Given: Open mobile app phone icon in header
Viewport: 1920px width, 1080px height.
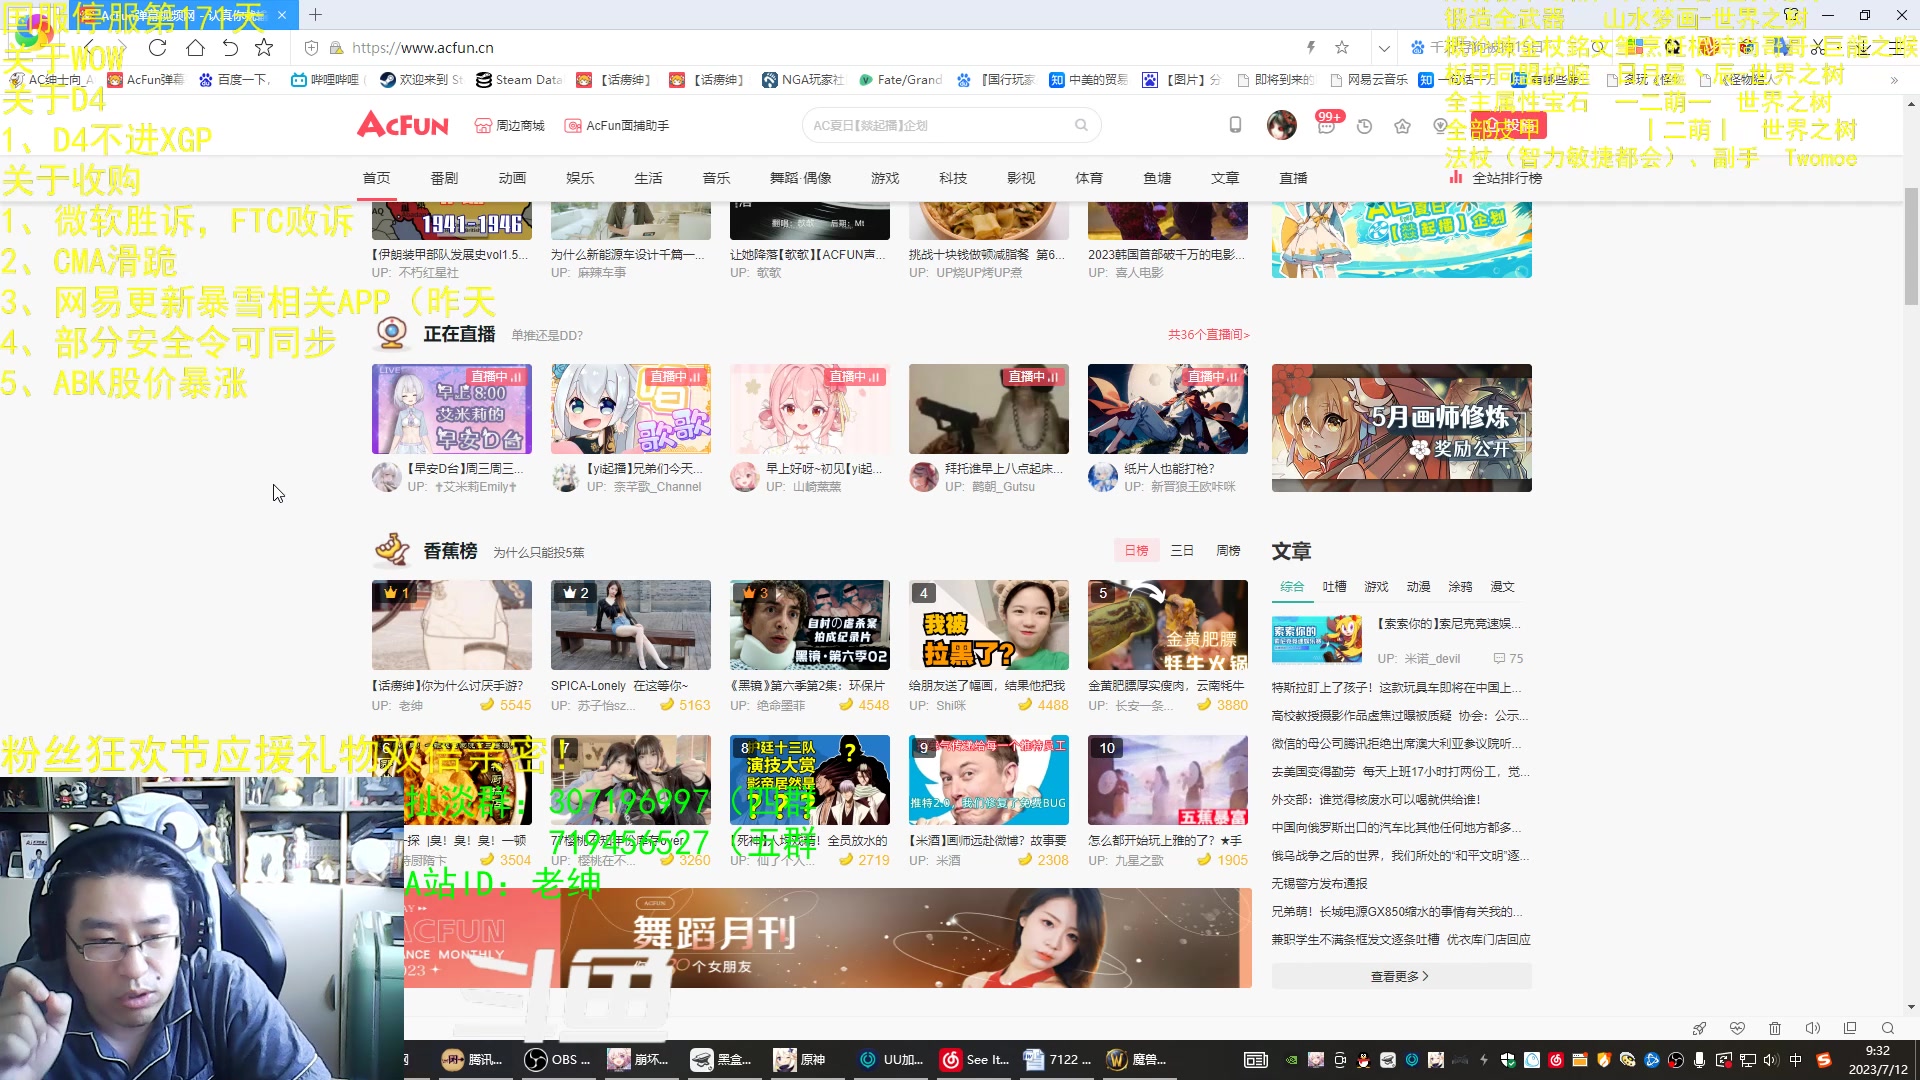Looking at the screenshot, I should pyautogui.click(x=1235, y=125).
